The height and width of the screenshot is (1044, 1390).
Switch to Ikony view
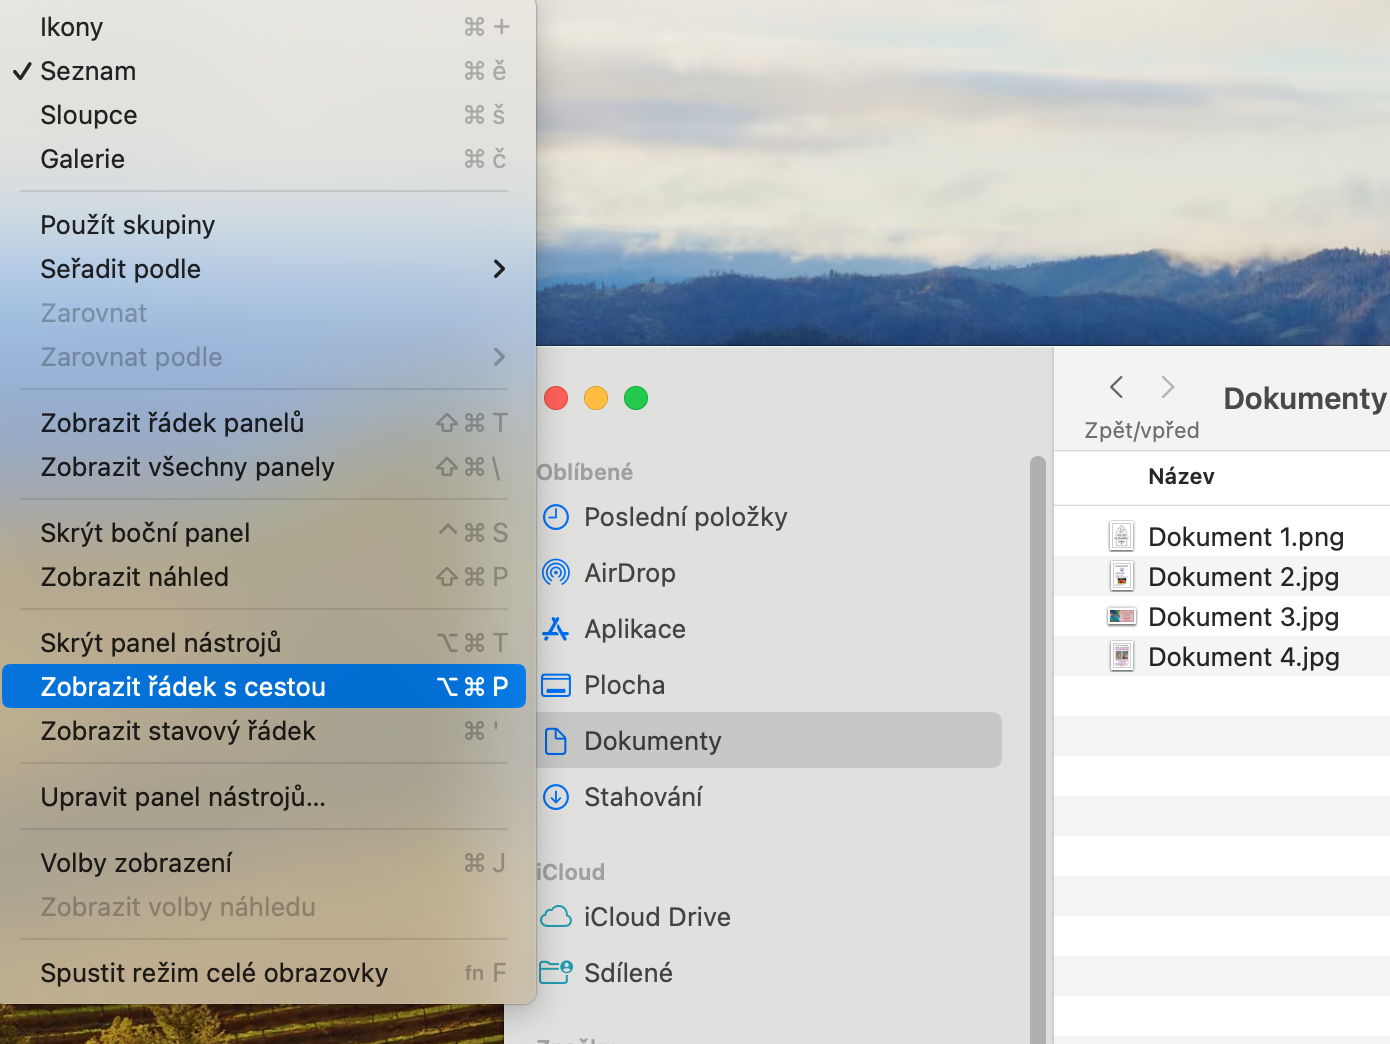point(264,27)
